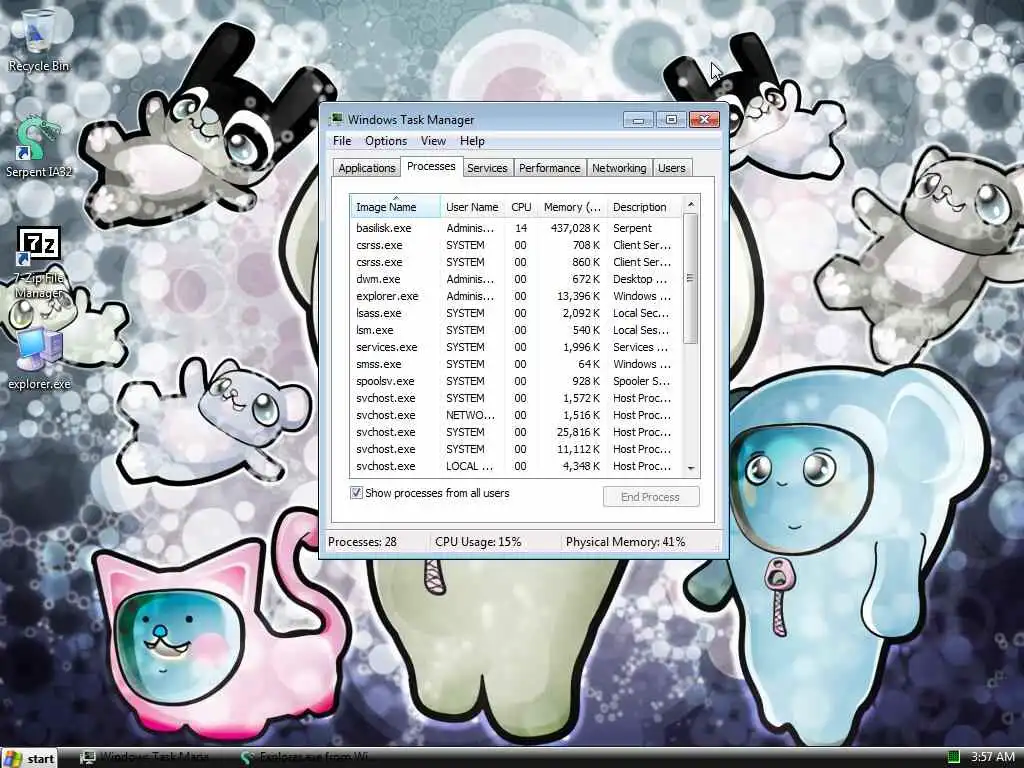
Task: Open the Help menu
Action: (472, 140)
